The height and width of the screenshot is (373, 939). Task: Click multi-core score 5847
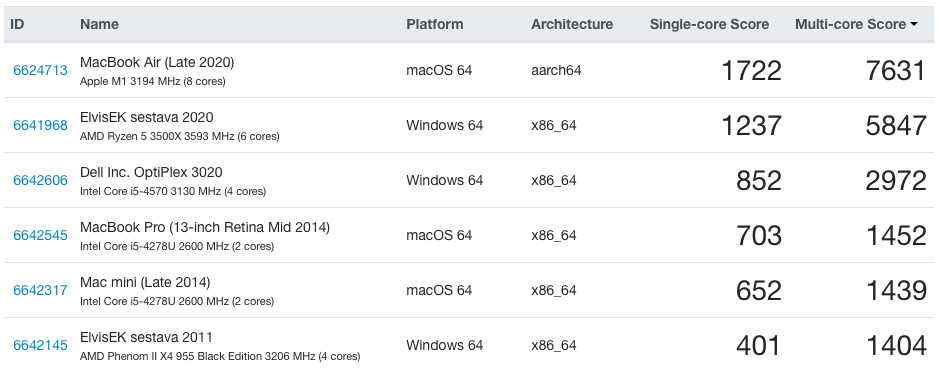click(x=896, y=126)
